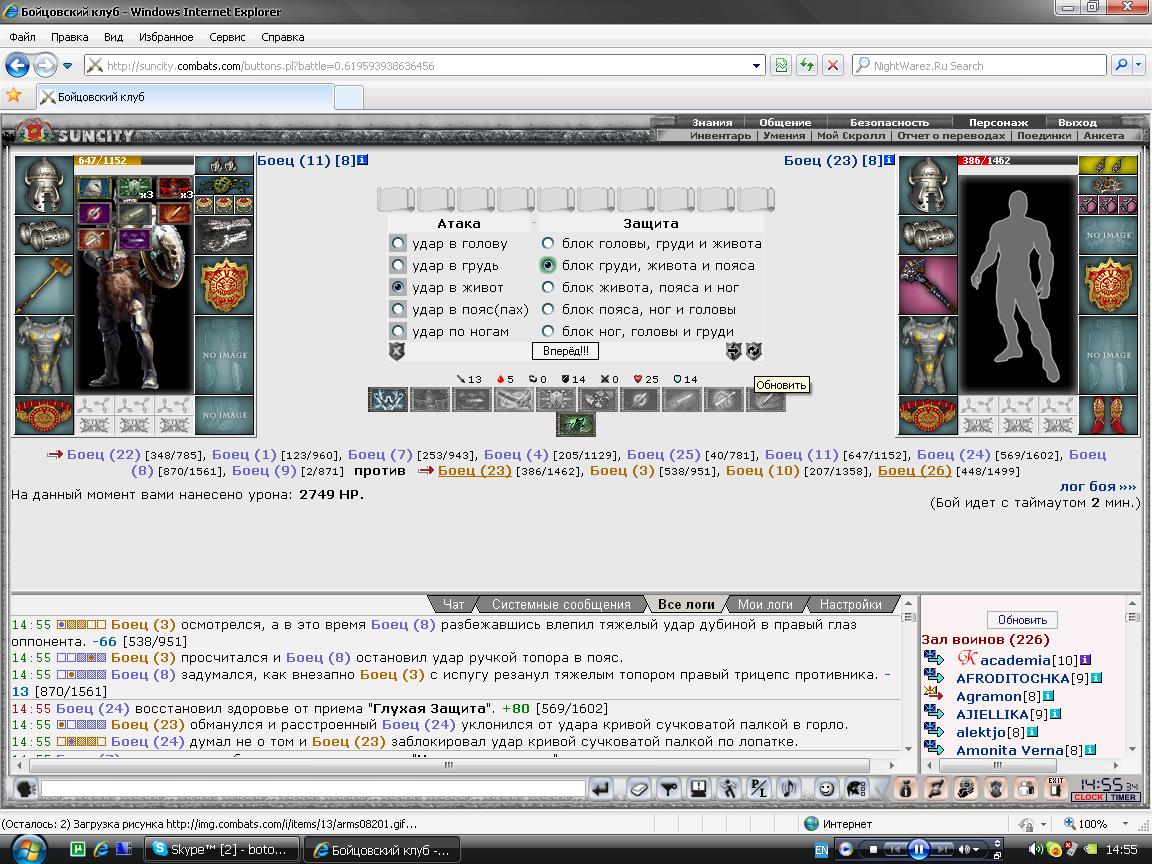This screenshot has height=864, width=1152.
Task: Click the CLOCK label button
Action: coord(1088,796)
